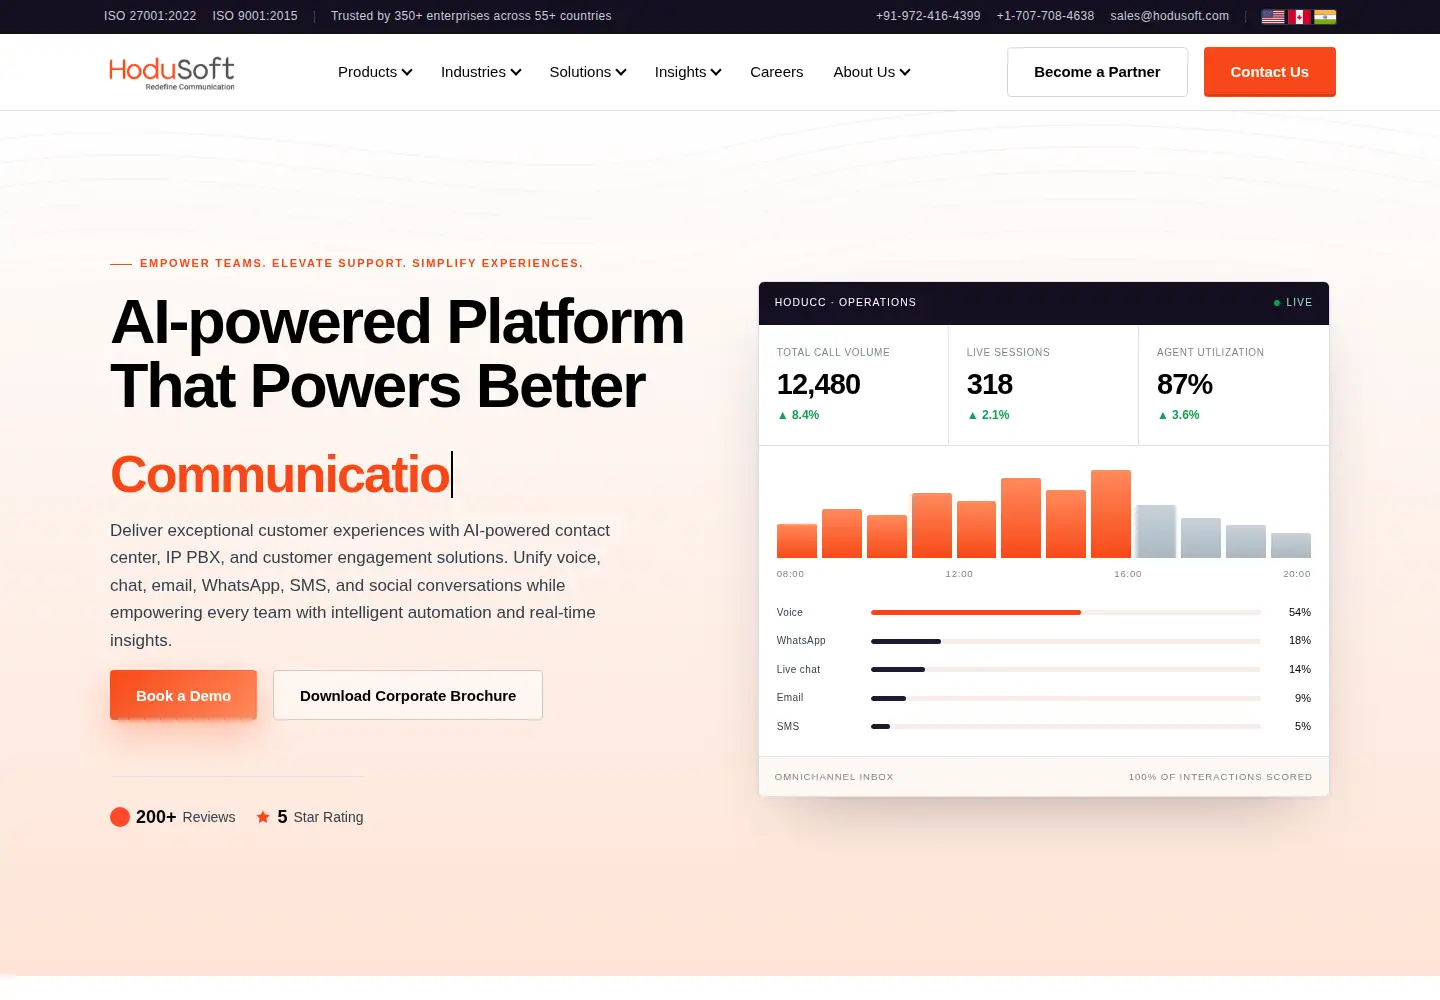
Task: Click the 200+ Reviews text
Action: point(186,817)
